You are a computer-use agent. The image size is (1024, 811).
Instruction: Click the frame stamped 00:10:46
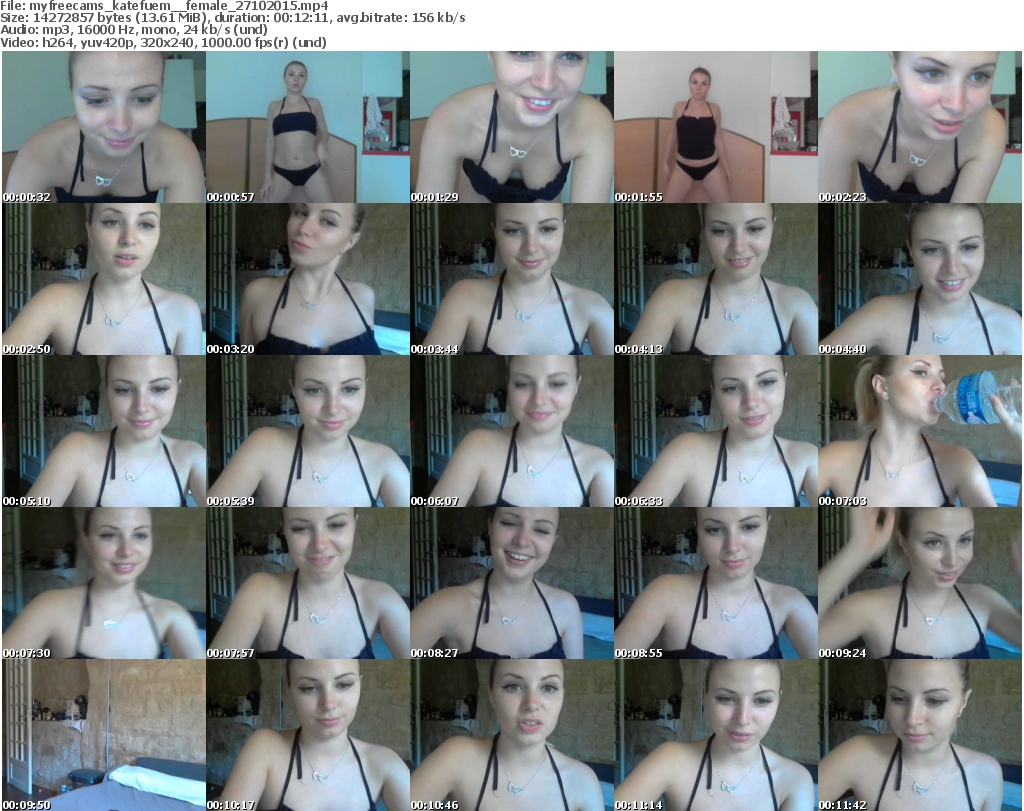(x=512, y=735)
